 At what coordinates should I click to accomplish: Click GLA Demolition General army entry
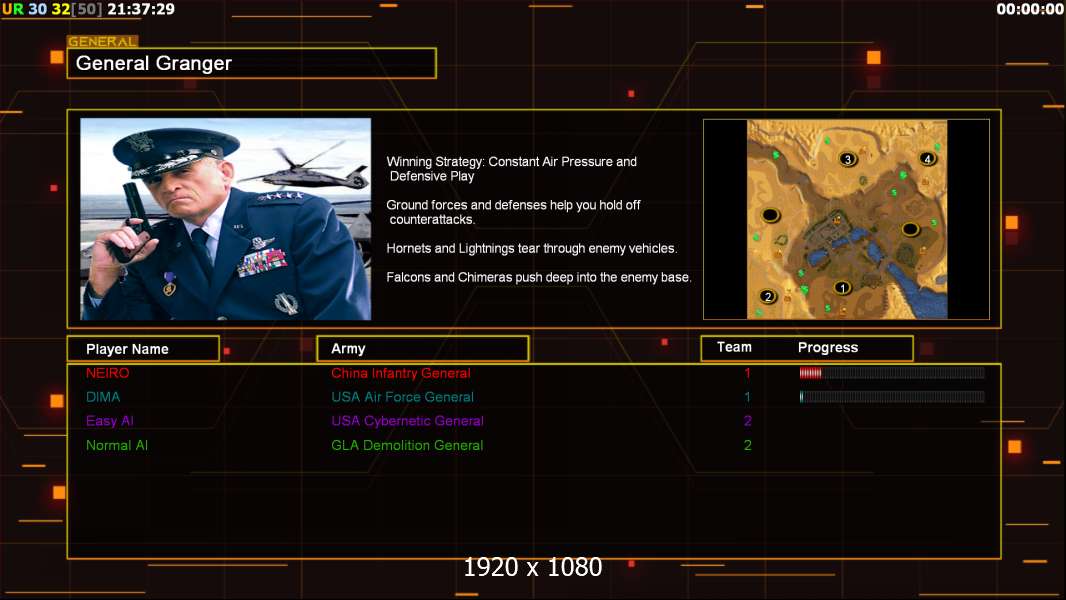[407, 445]
